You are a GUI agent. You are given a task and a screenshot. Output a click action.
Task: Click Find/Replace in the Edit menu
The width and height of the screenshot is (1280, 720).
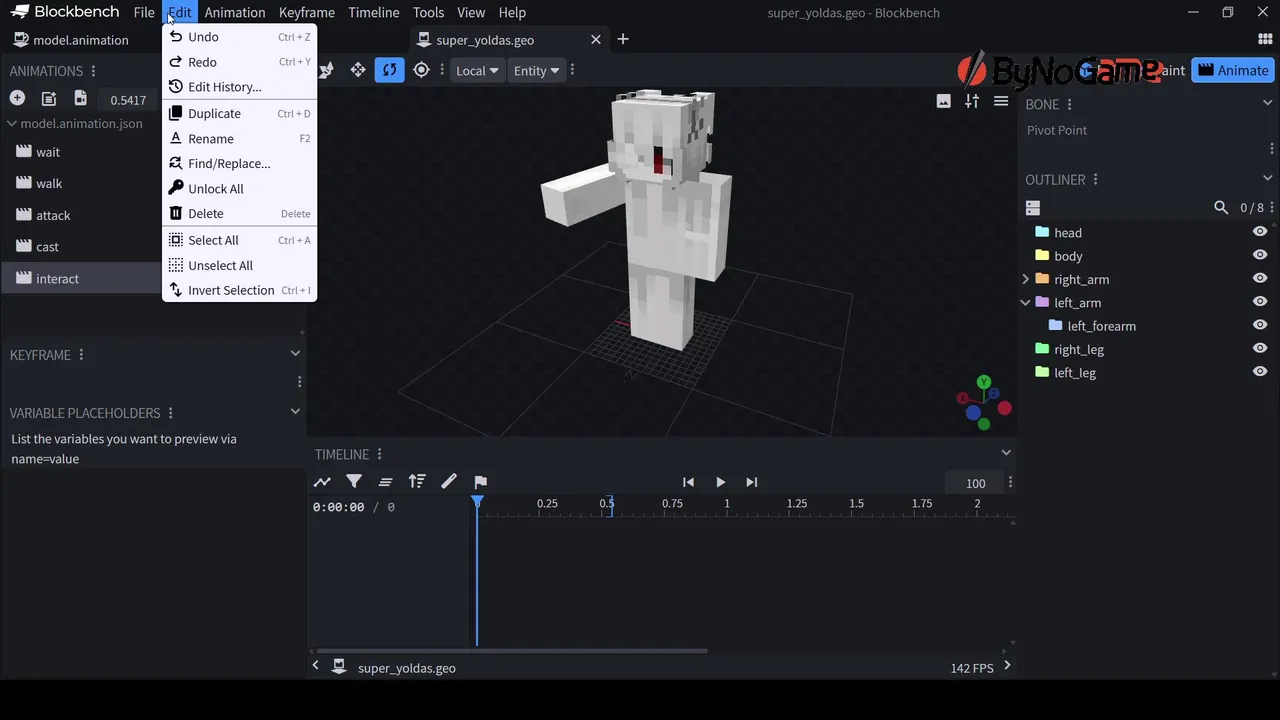240,164
